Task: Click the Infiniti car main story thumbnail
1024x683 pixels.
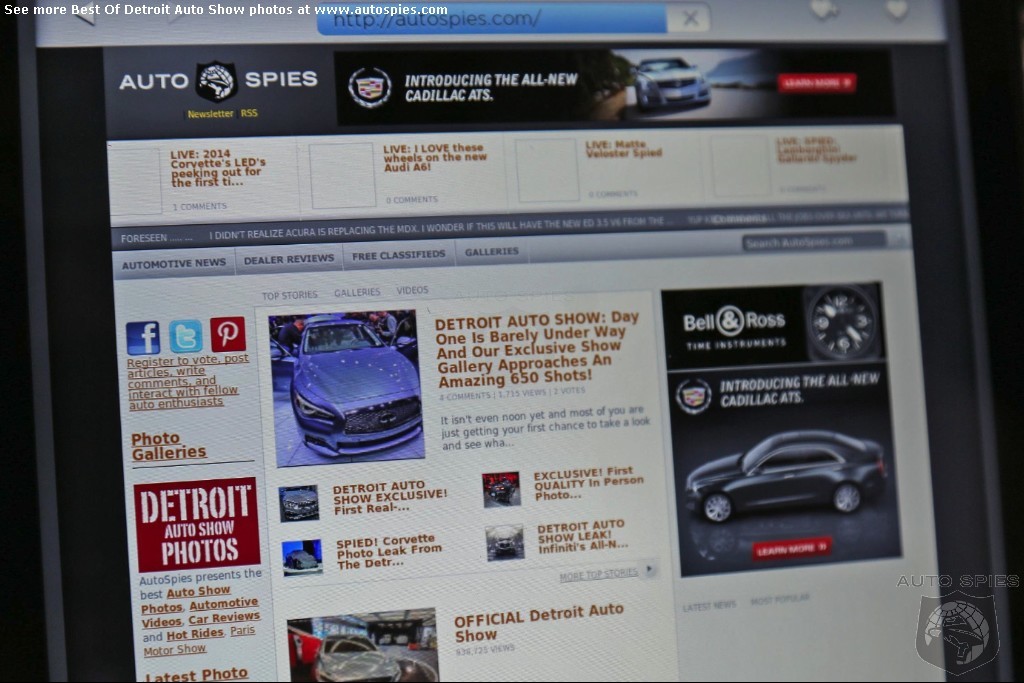Action: point(346,388)
